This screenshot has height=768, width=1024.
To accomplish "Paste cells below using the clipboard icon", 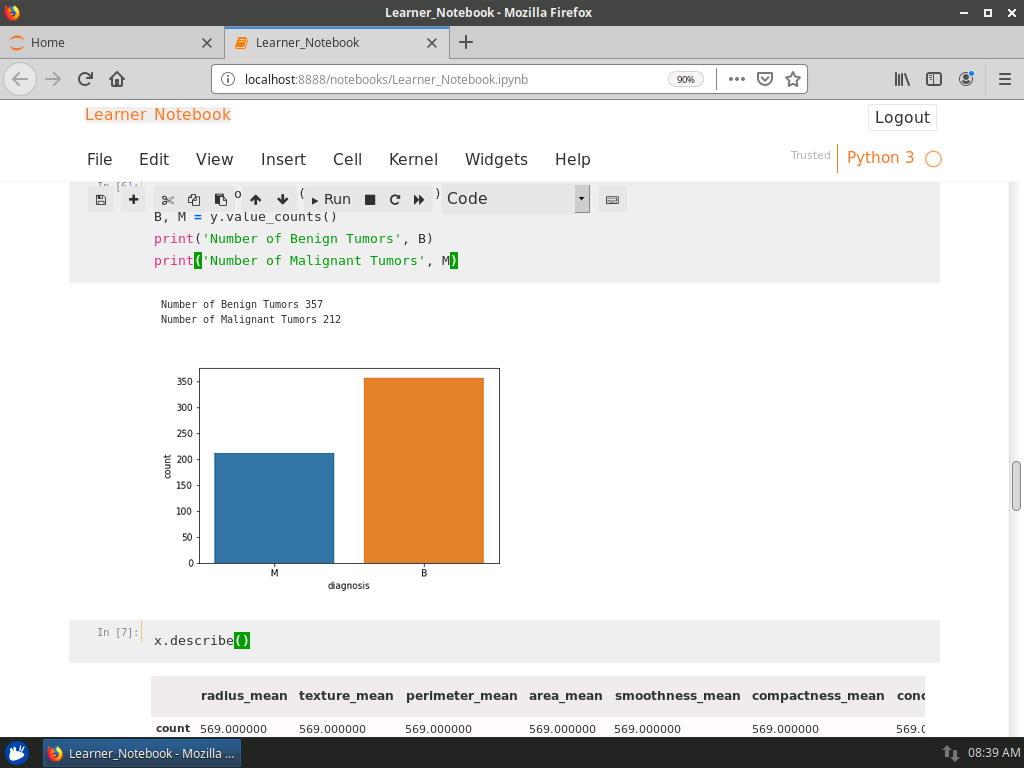I will (x=221, y=200).
